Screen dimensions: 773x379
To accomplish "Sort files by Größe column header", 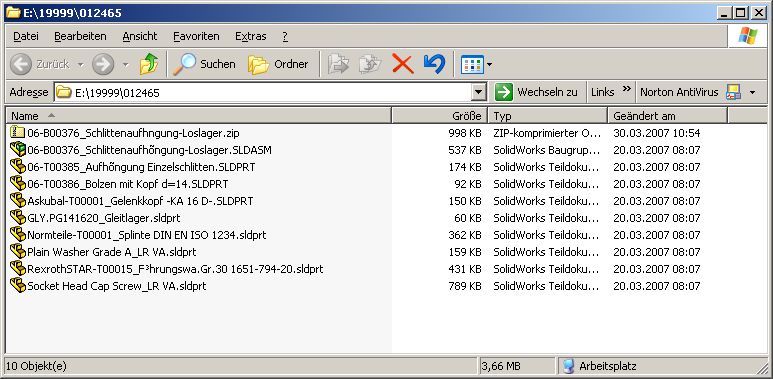I will pyautogui.click(x=440, y=116).
